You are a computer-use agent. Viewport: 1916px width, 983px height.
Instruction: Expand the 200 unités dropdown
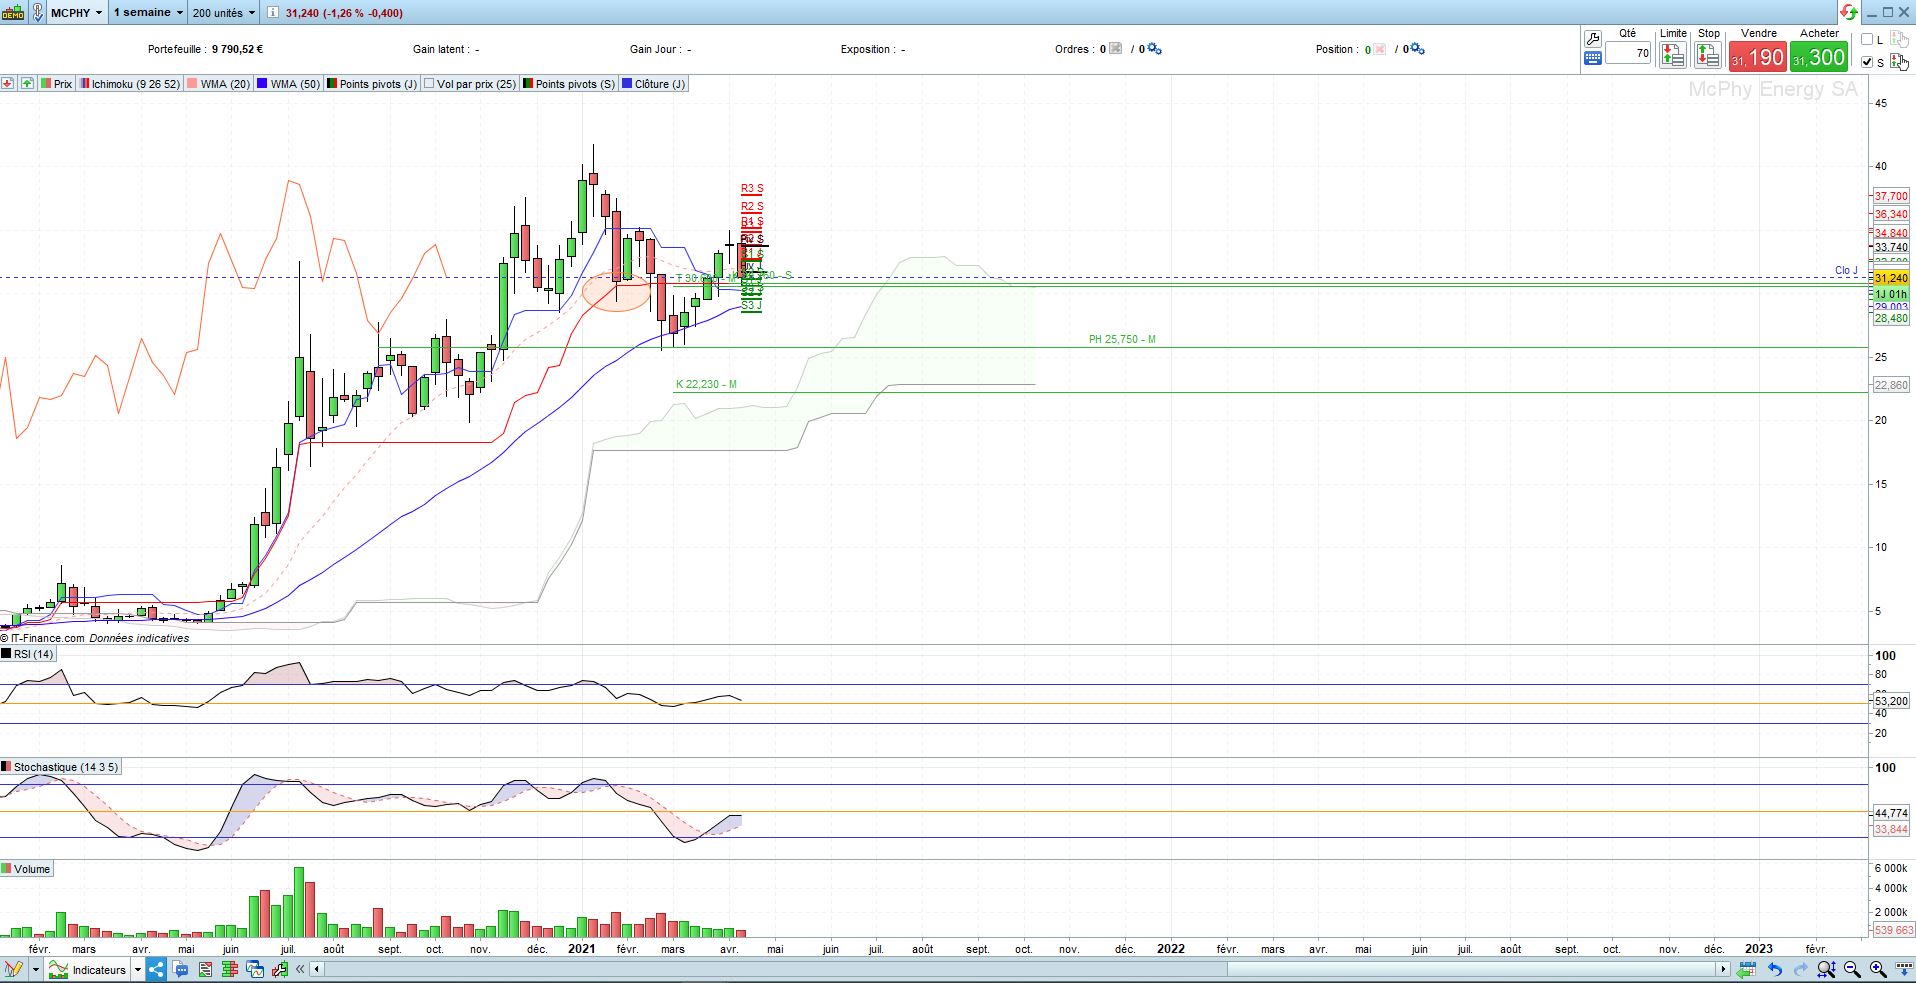pos(224,13)
